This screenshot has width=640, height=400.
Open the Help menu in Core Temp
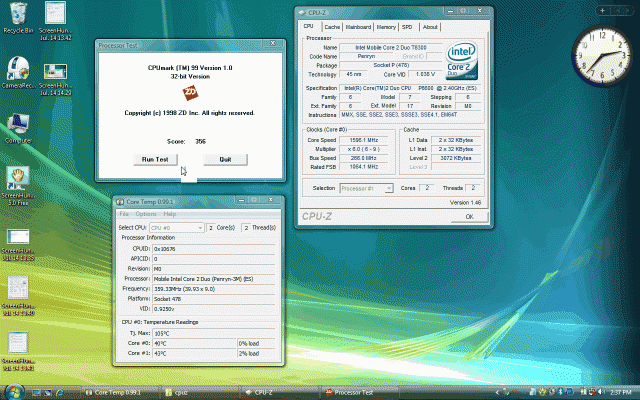[169, 214]
